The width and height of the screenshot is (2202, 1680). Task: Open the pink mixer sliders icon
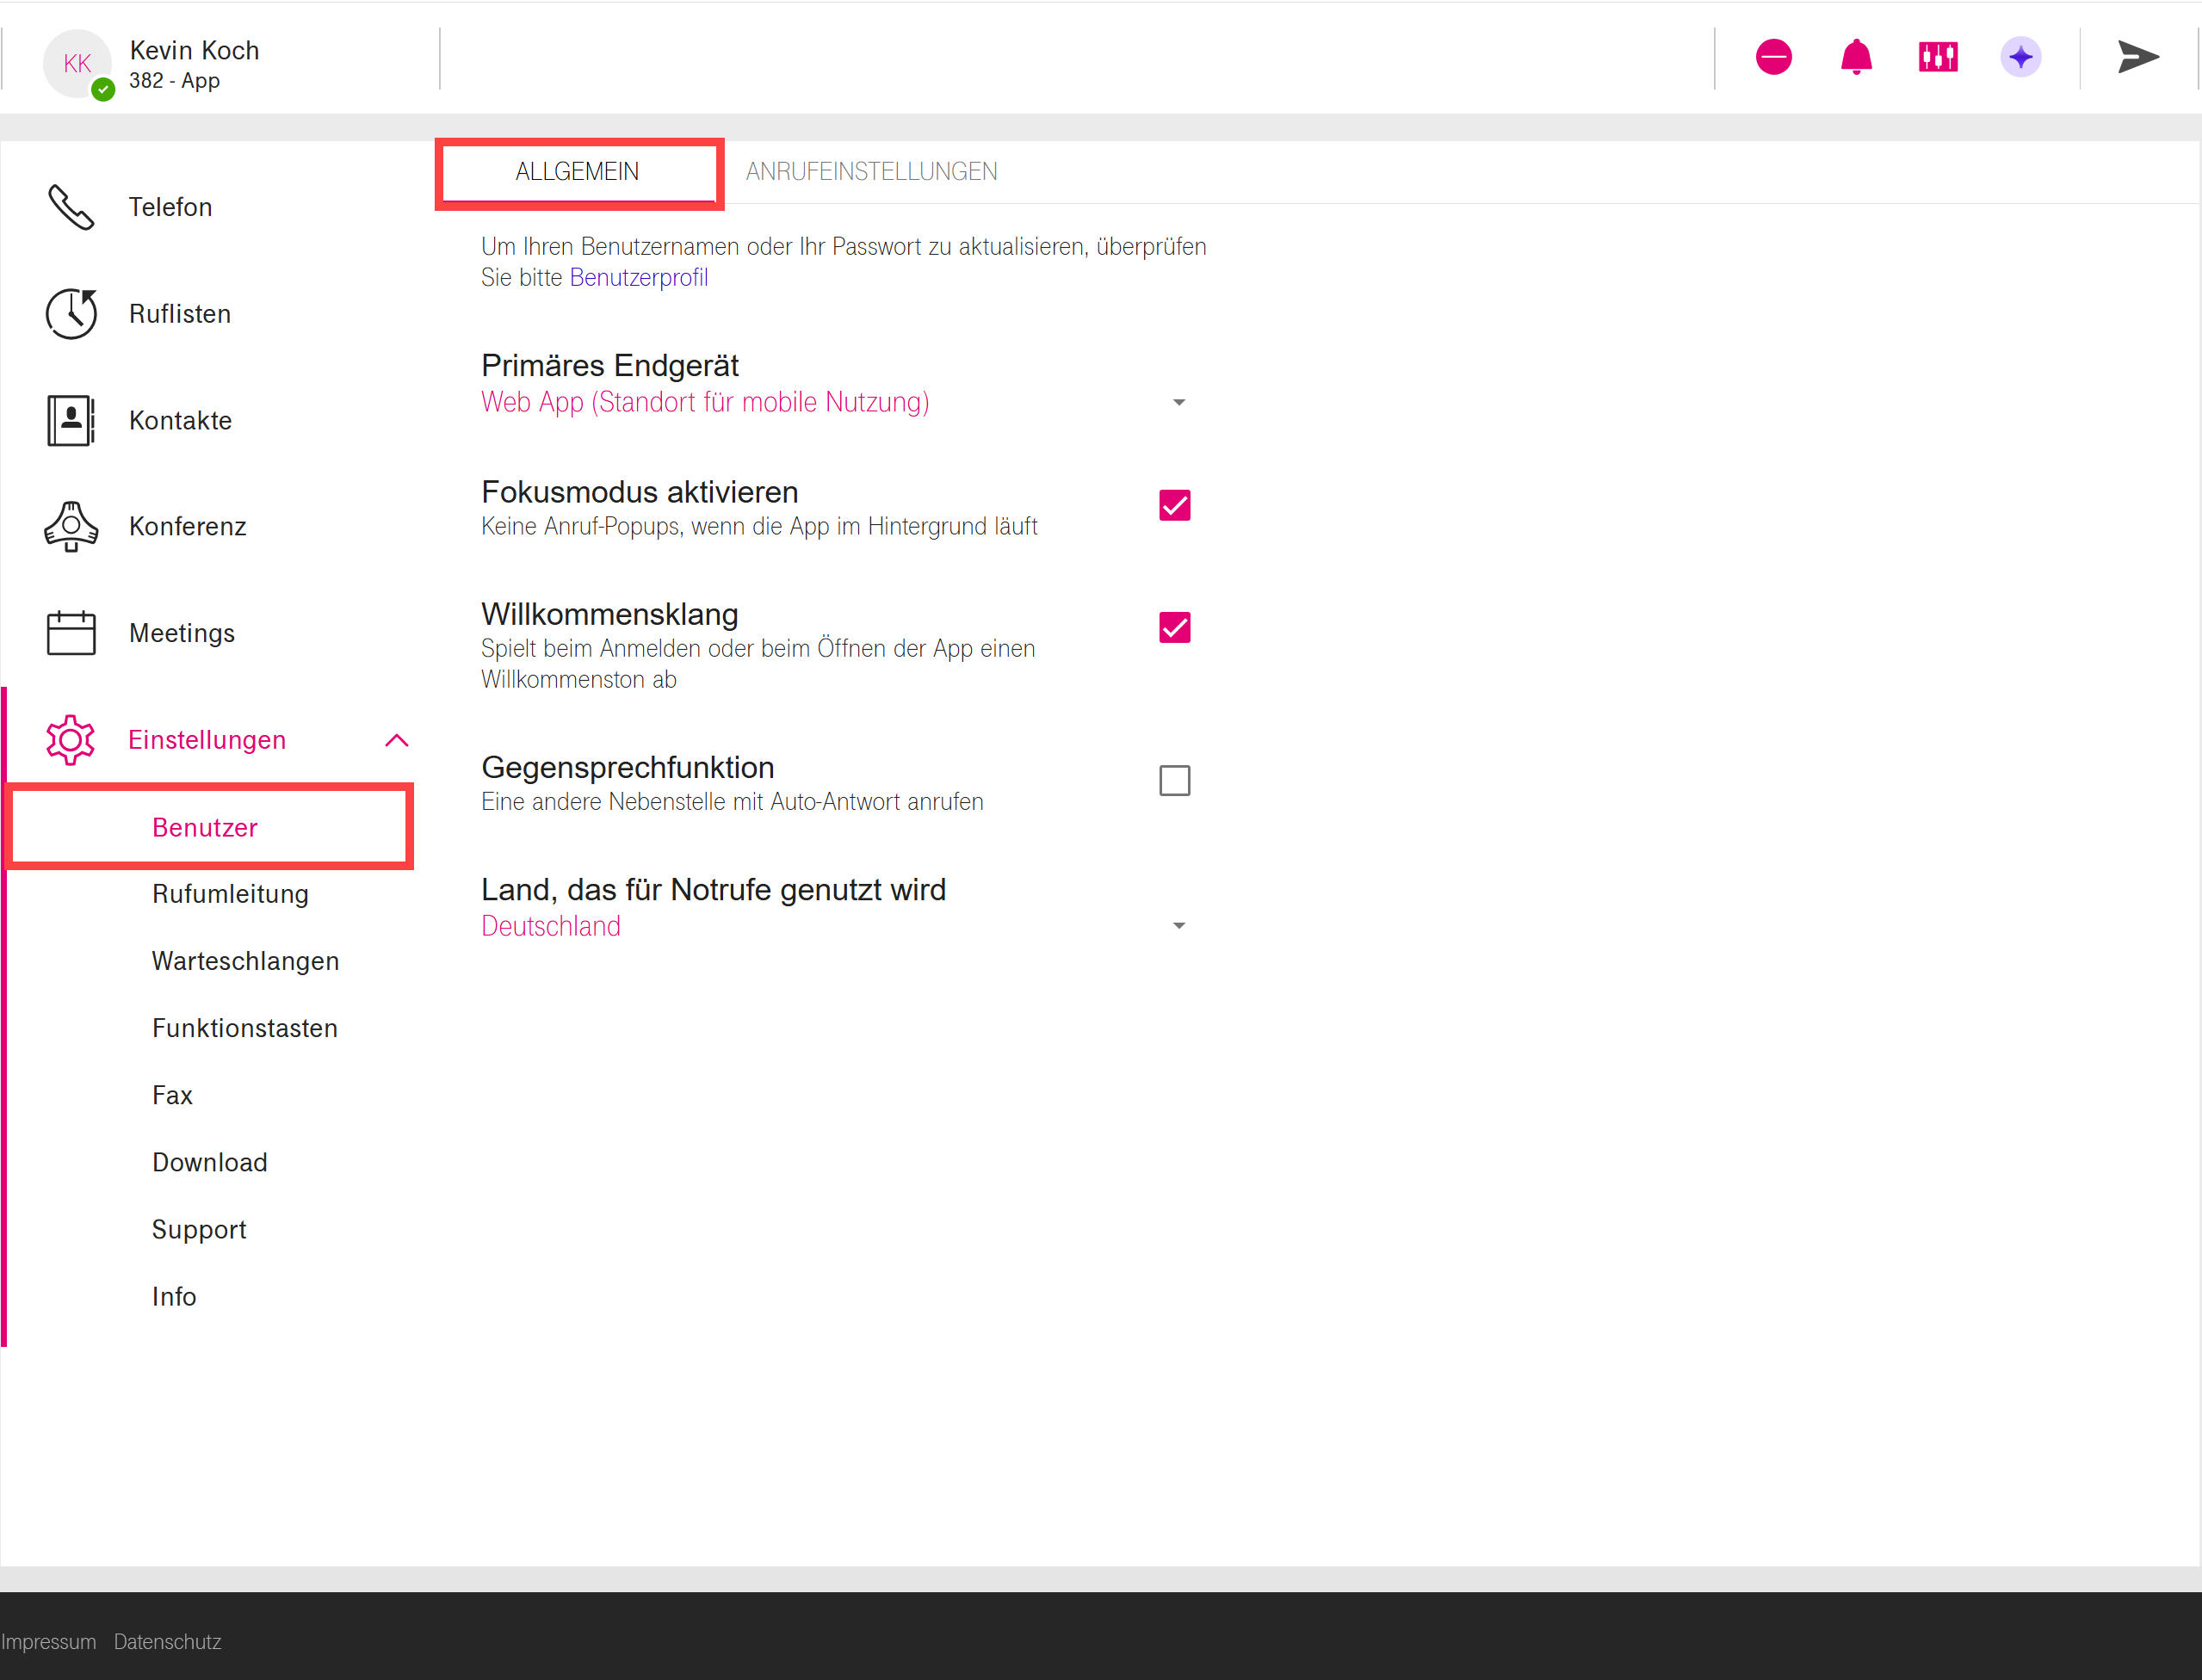pos(1937,57)
